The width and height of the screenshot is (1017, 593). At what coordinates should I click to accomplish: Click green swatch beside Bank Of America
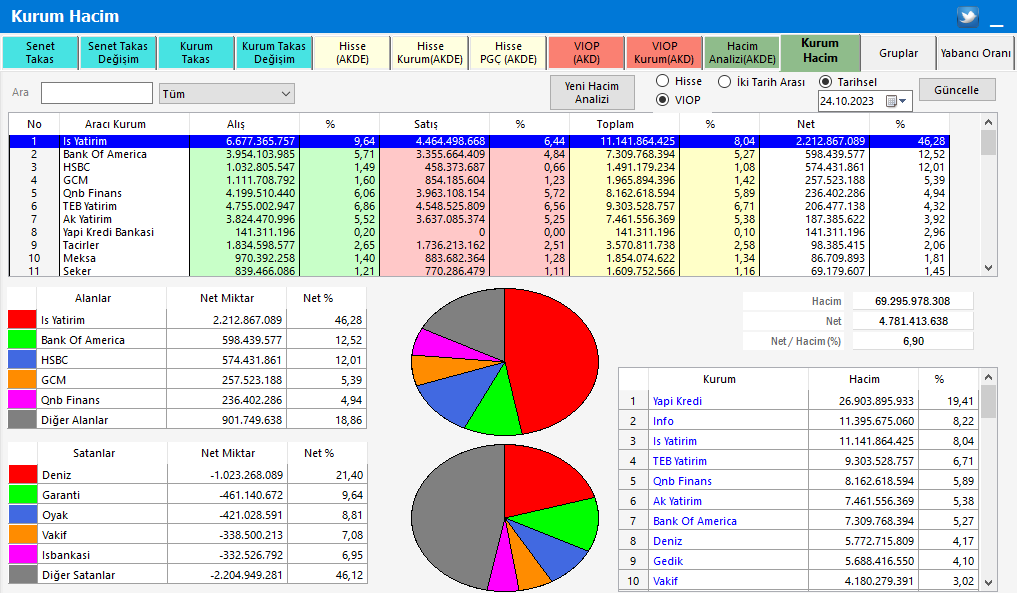[22, 339]
